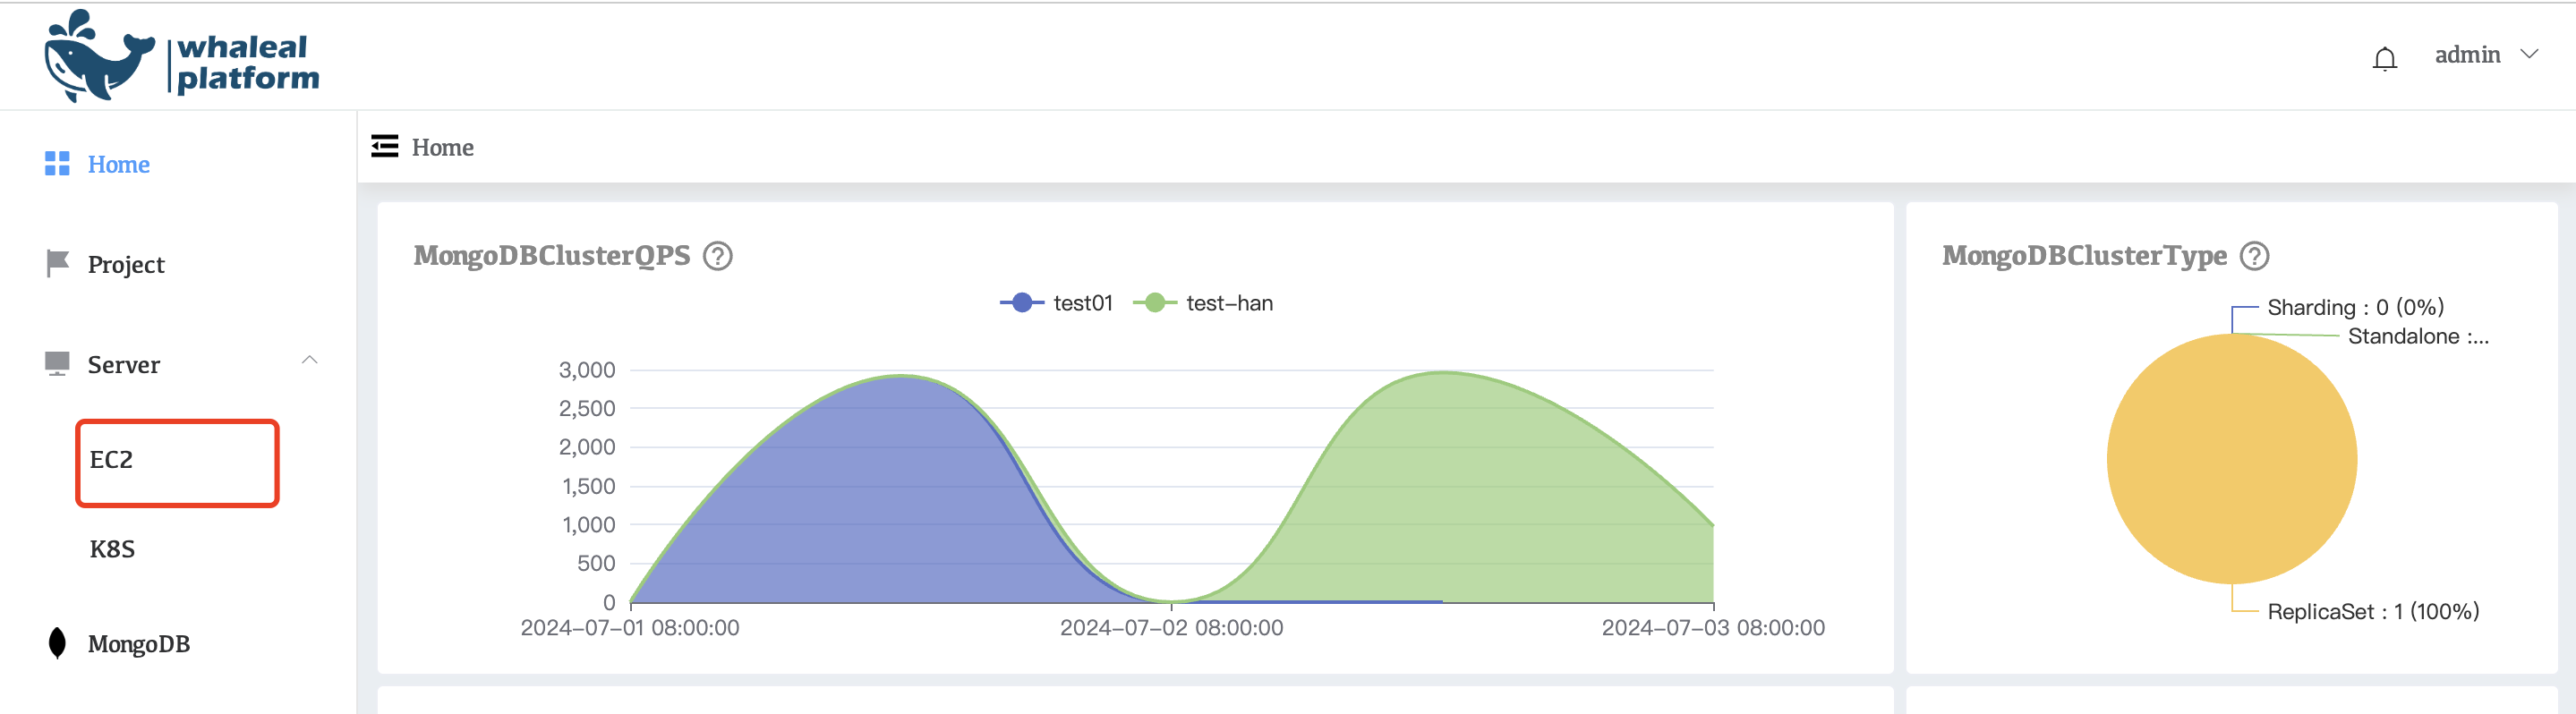The width and height of the screenshot is (2576, 714).
Task: Collapse the Server submenu chevron
Action: [309, 360]
